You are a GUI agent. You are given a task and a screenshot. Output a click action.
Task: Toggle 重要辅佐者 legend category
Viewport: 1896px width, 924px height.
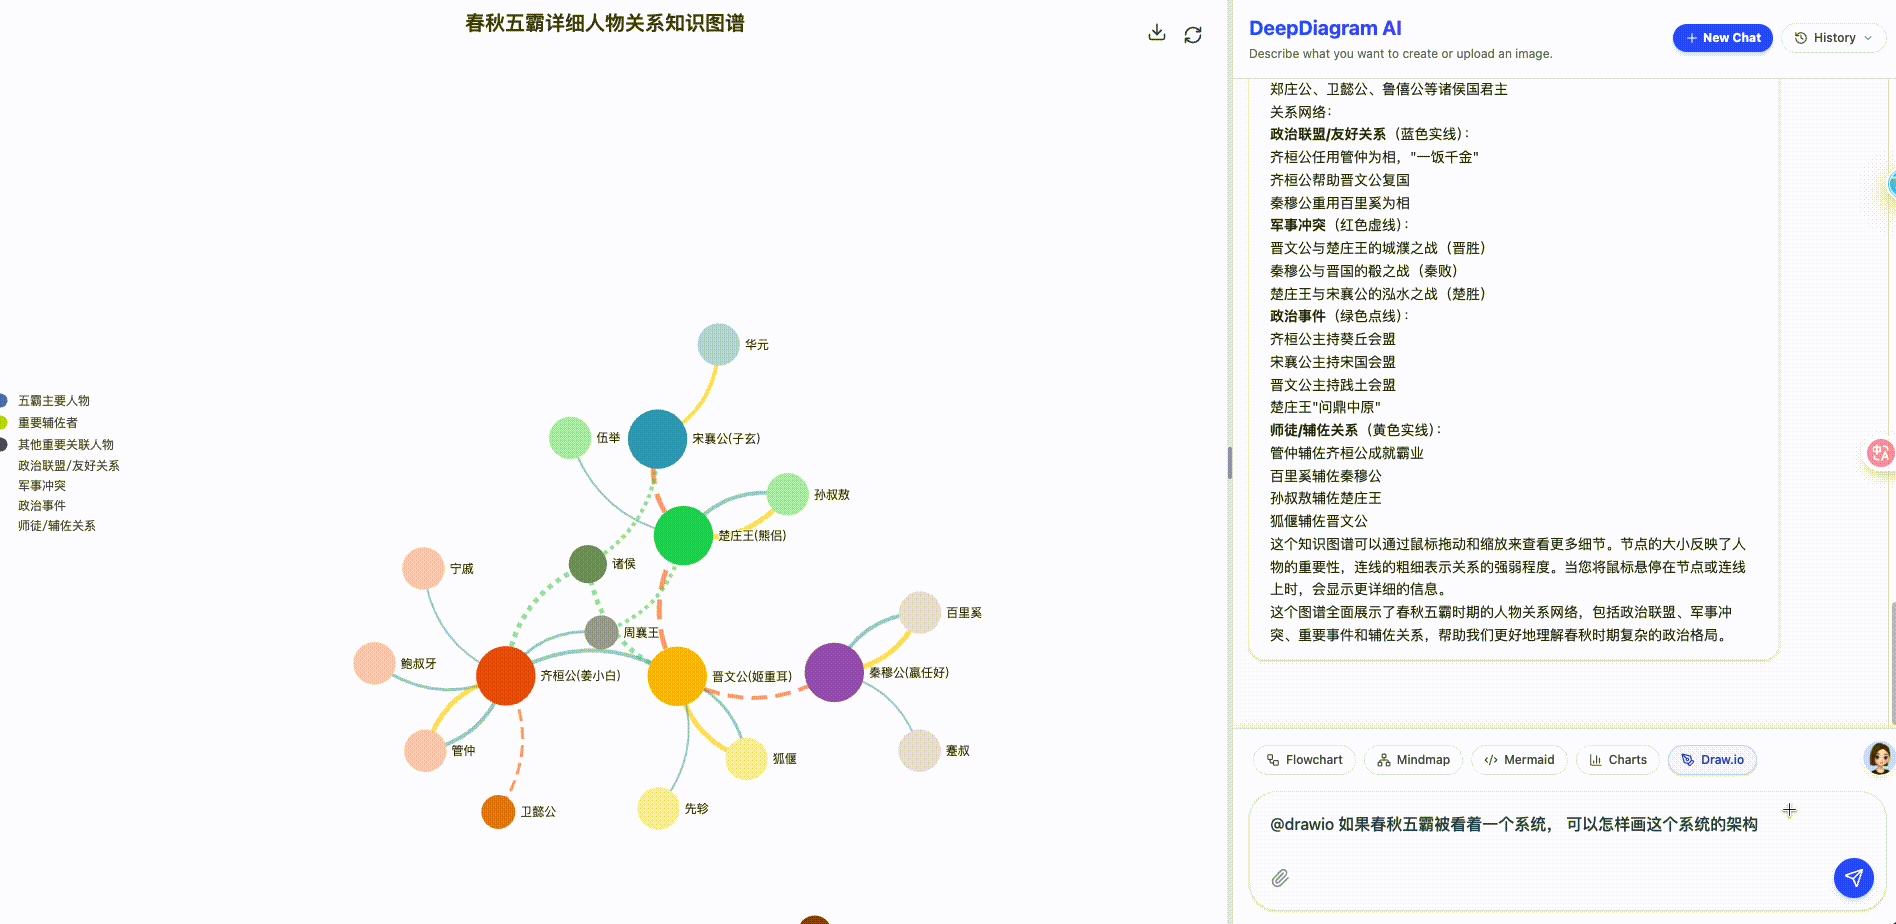point(47,423)
